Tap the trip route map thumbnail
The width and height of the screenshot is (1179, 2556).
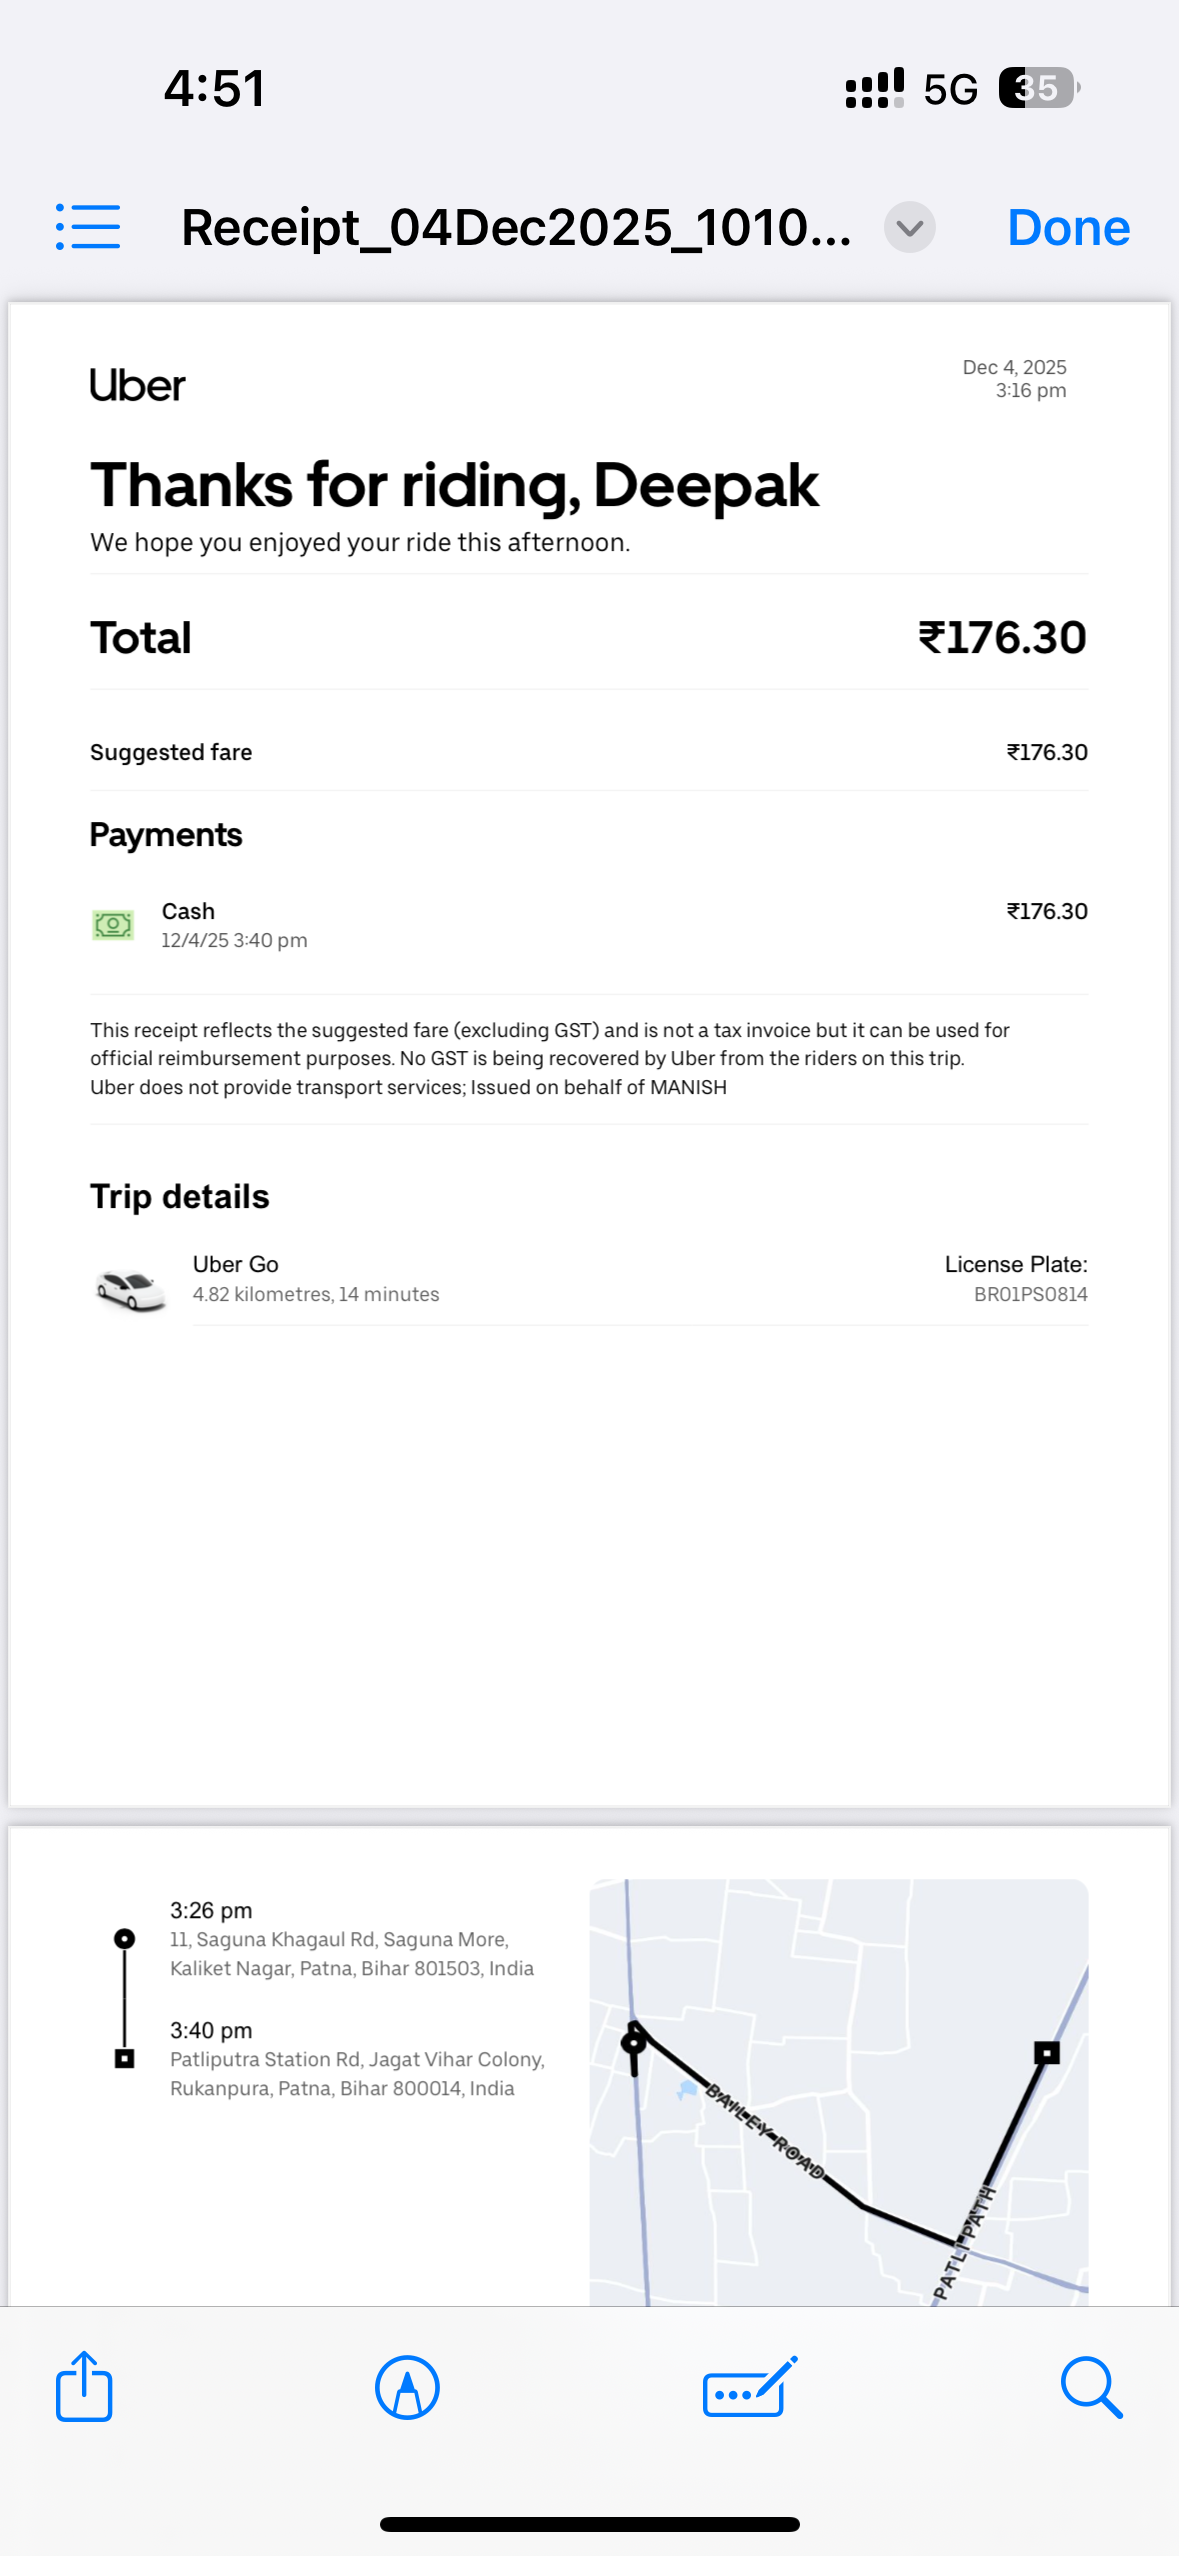pos(838,2092)
